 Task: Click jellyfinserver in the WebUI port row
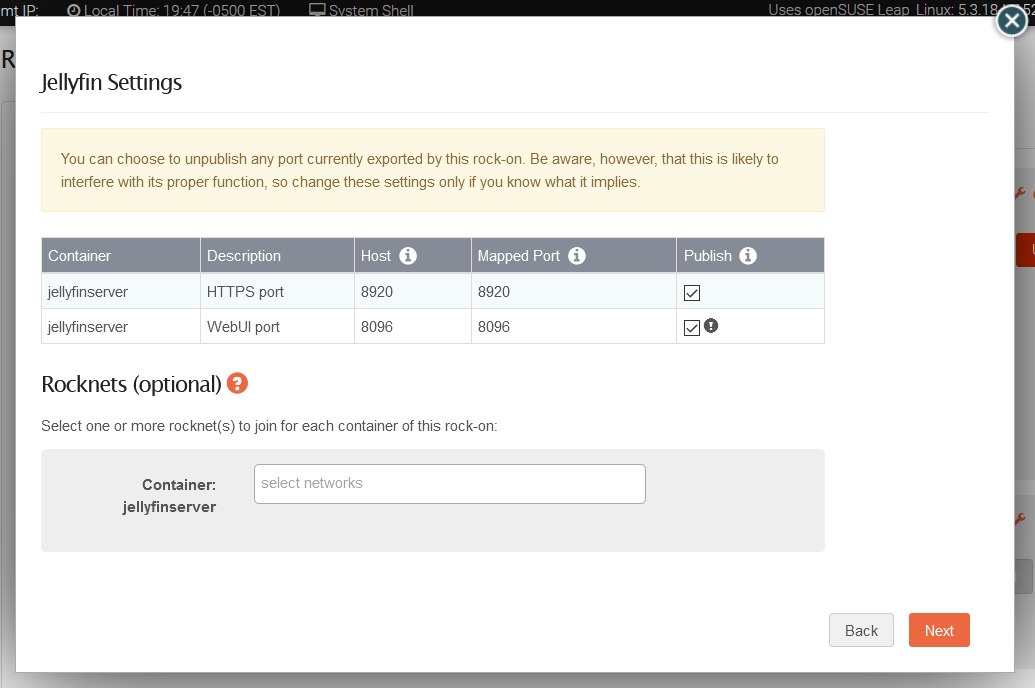[x=88, y=327]
